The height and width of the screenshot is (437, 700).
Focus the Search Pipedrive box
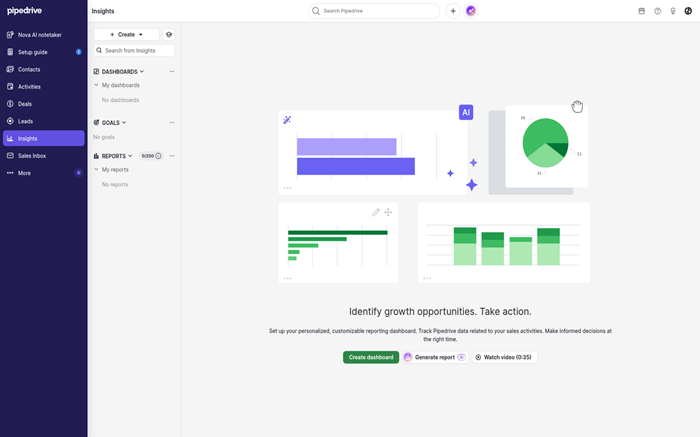click(x=374, y=11)
